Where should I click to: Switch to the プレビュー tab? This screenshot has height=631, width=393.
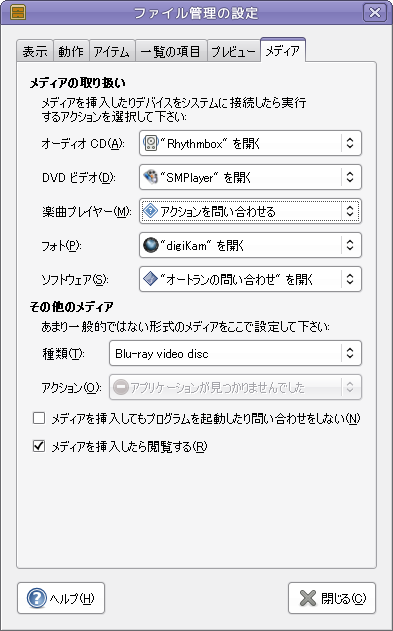(x=233, y=51)
